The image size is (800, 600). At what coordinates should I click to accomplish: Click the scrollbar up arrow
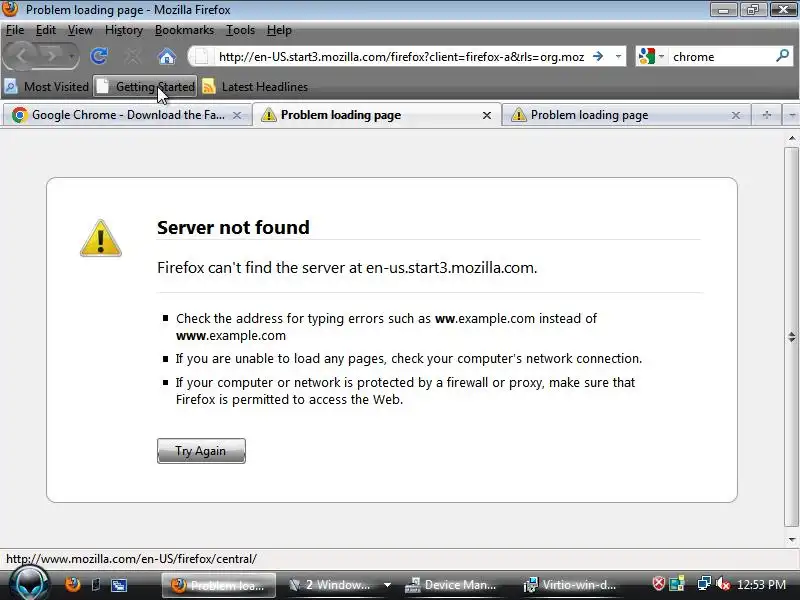(791, 138)
